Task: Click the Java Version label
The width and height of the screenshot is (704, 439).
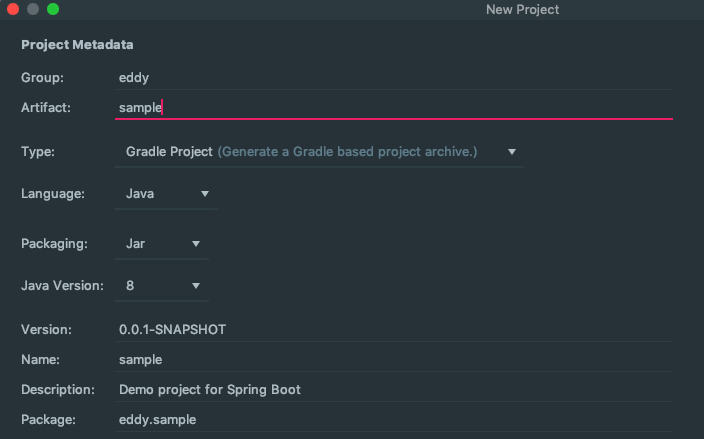Action: pos(62,286)
